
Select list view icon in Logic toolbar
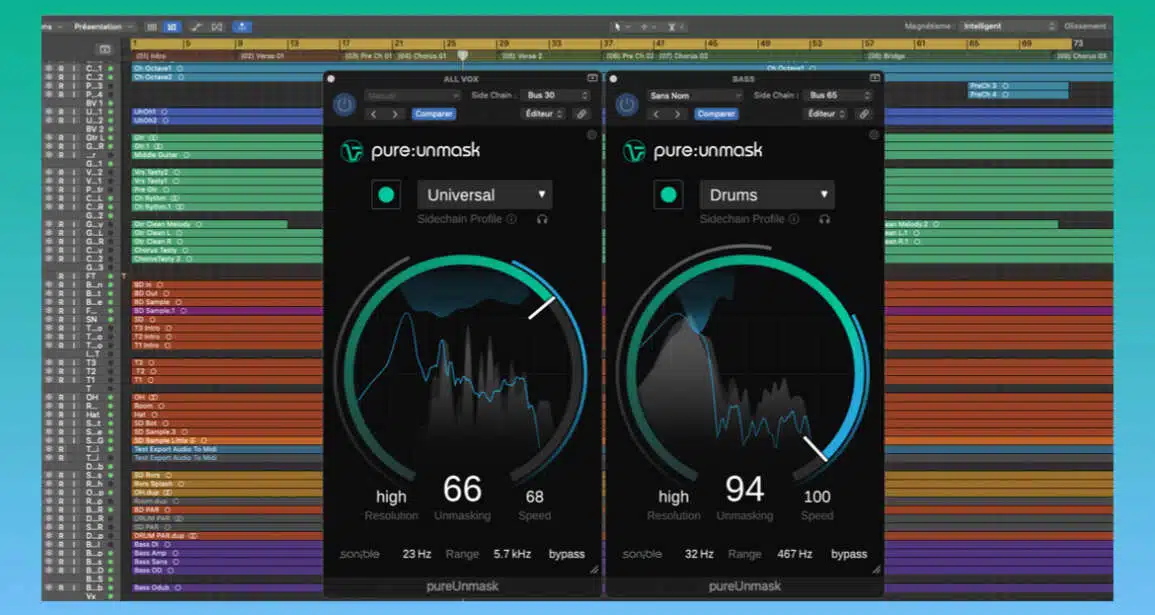tap(152, 27)
